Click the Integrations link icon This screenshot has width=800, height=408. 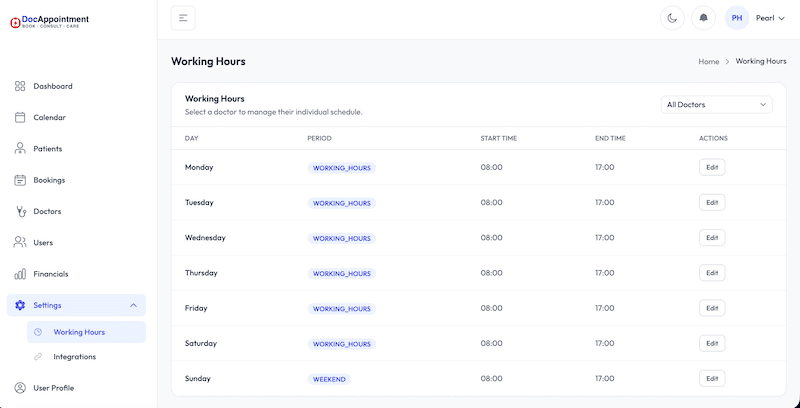pyautogui.click(x=38, y=357)
